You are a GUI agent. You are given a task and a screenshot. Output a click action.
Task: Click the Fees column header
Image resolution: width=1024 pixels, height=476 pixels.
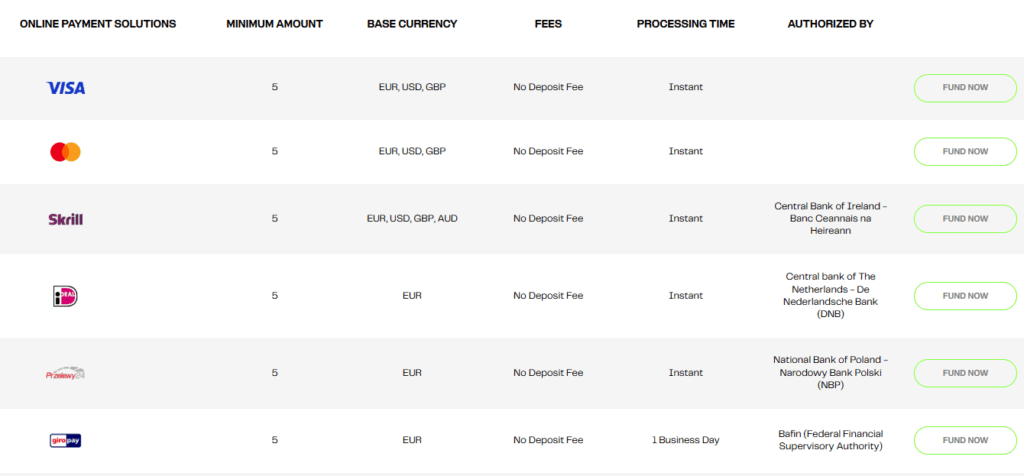[x=548, y=24]
